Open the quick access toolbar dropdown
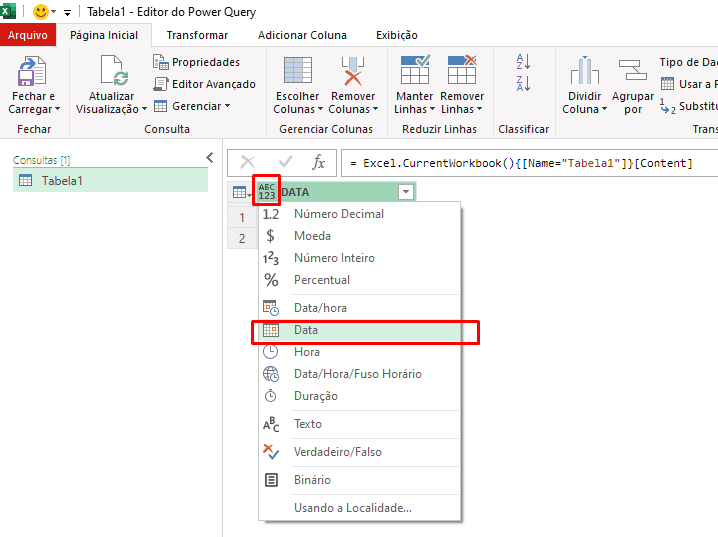 [x=67, y=12]
